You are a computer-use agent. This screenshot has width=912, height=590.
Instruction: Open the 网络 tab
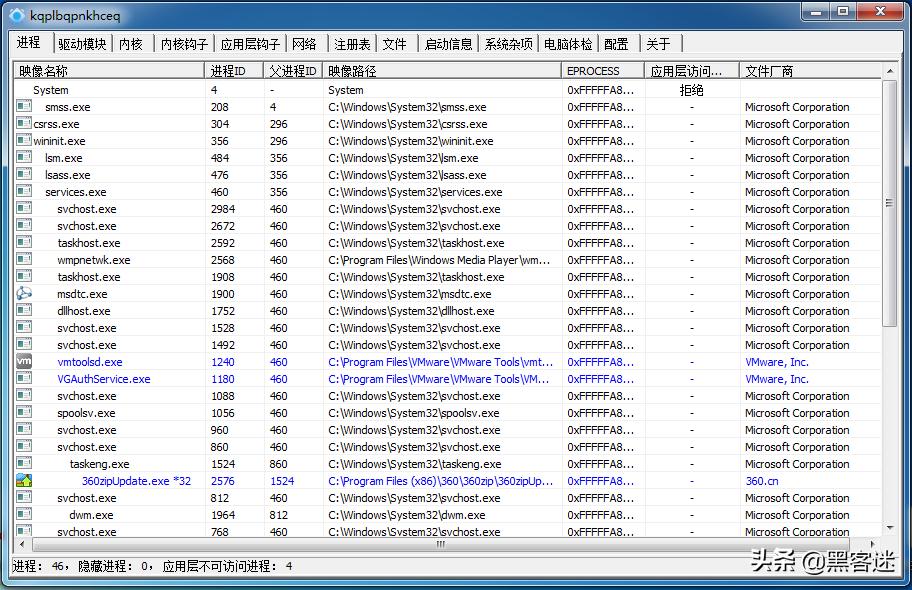point(305,43)
